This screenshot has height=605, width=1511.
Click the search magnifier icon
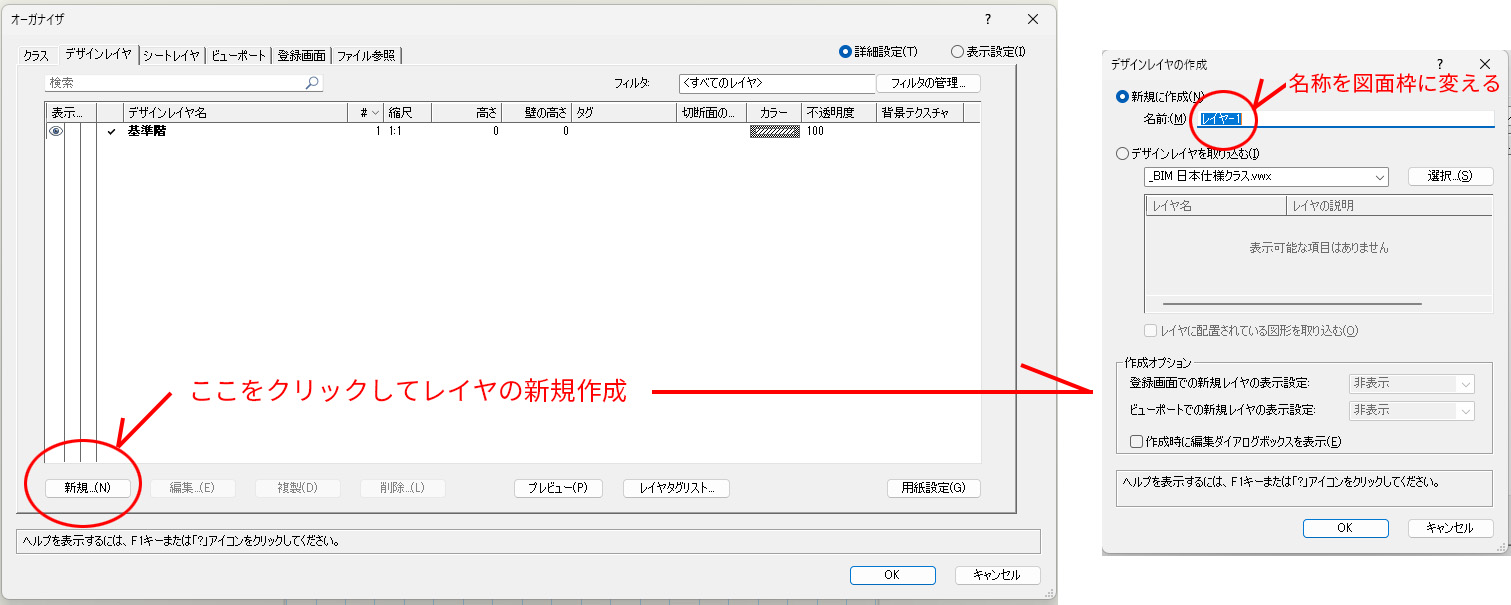[312, 83]
